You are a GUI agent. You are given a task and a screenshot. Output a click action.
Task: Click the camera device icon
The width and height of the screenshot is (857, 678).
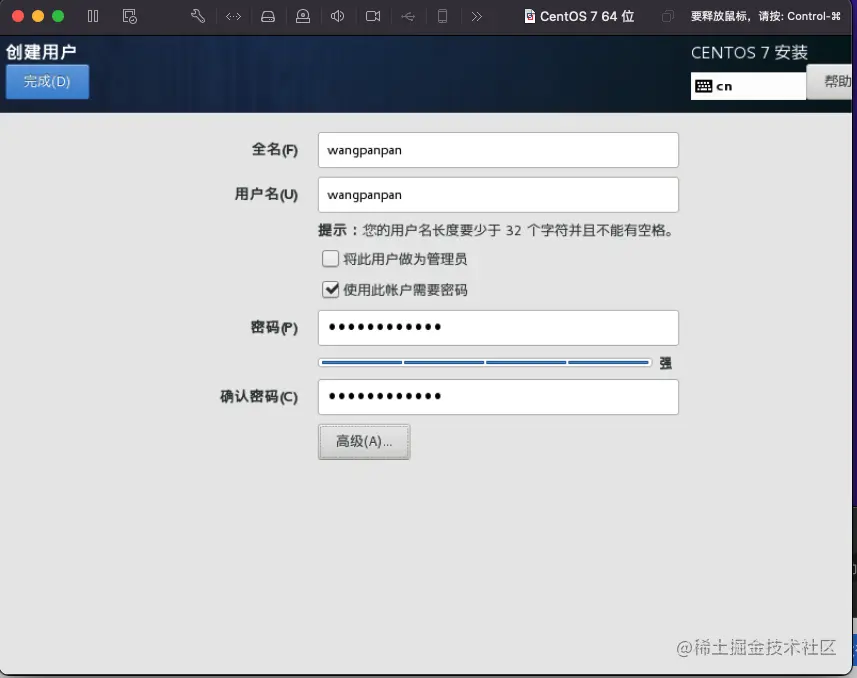click(373, 16)
